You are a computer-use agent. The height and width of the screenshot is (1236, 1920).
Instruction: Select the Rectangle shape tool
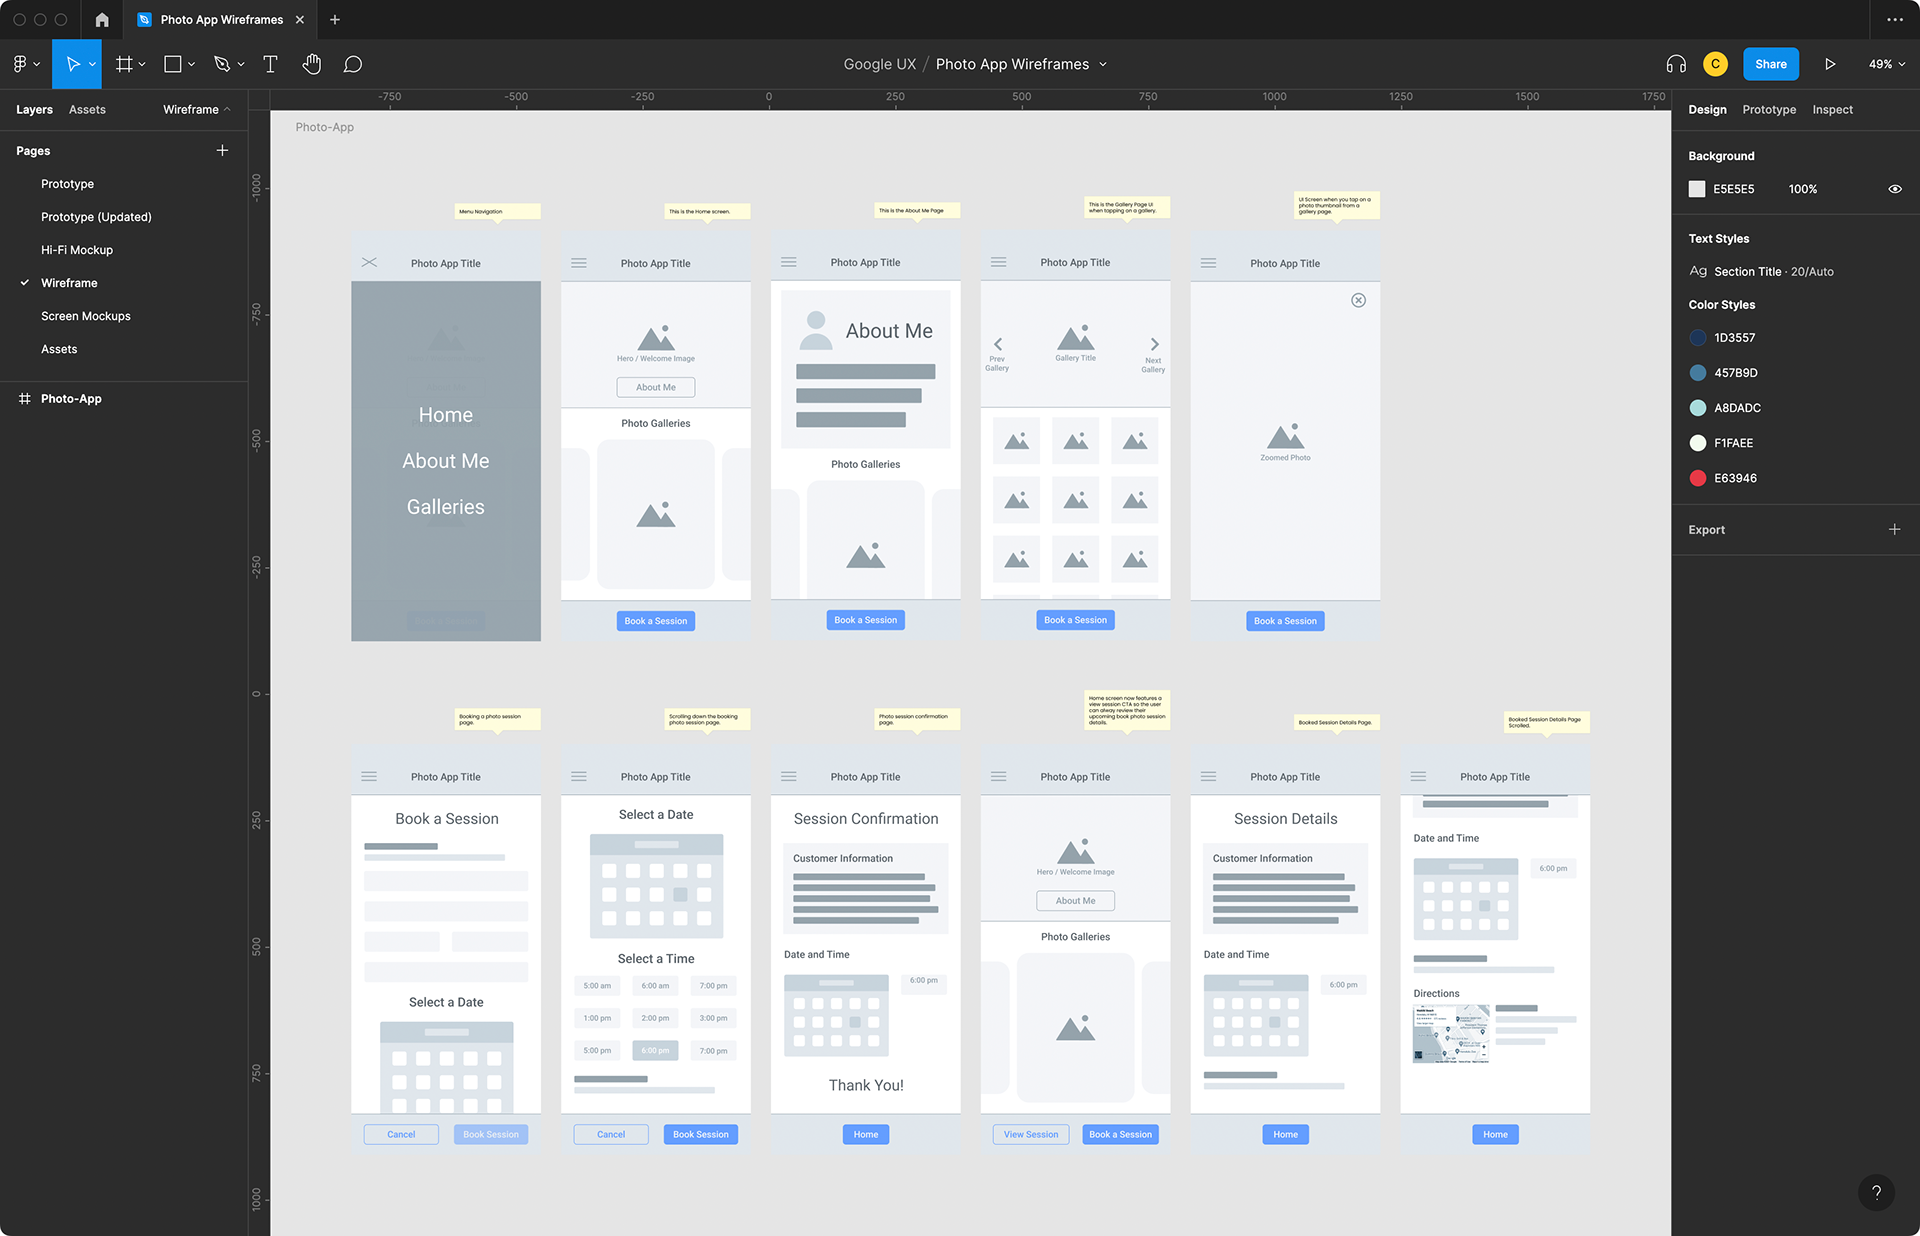(x=173, y=64)
